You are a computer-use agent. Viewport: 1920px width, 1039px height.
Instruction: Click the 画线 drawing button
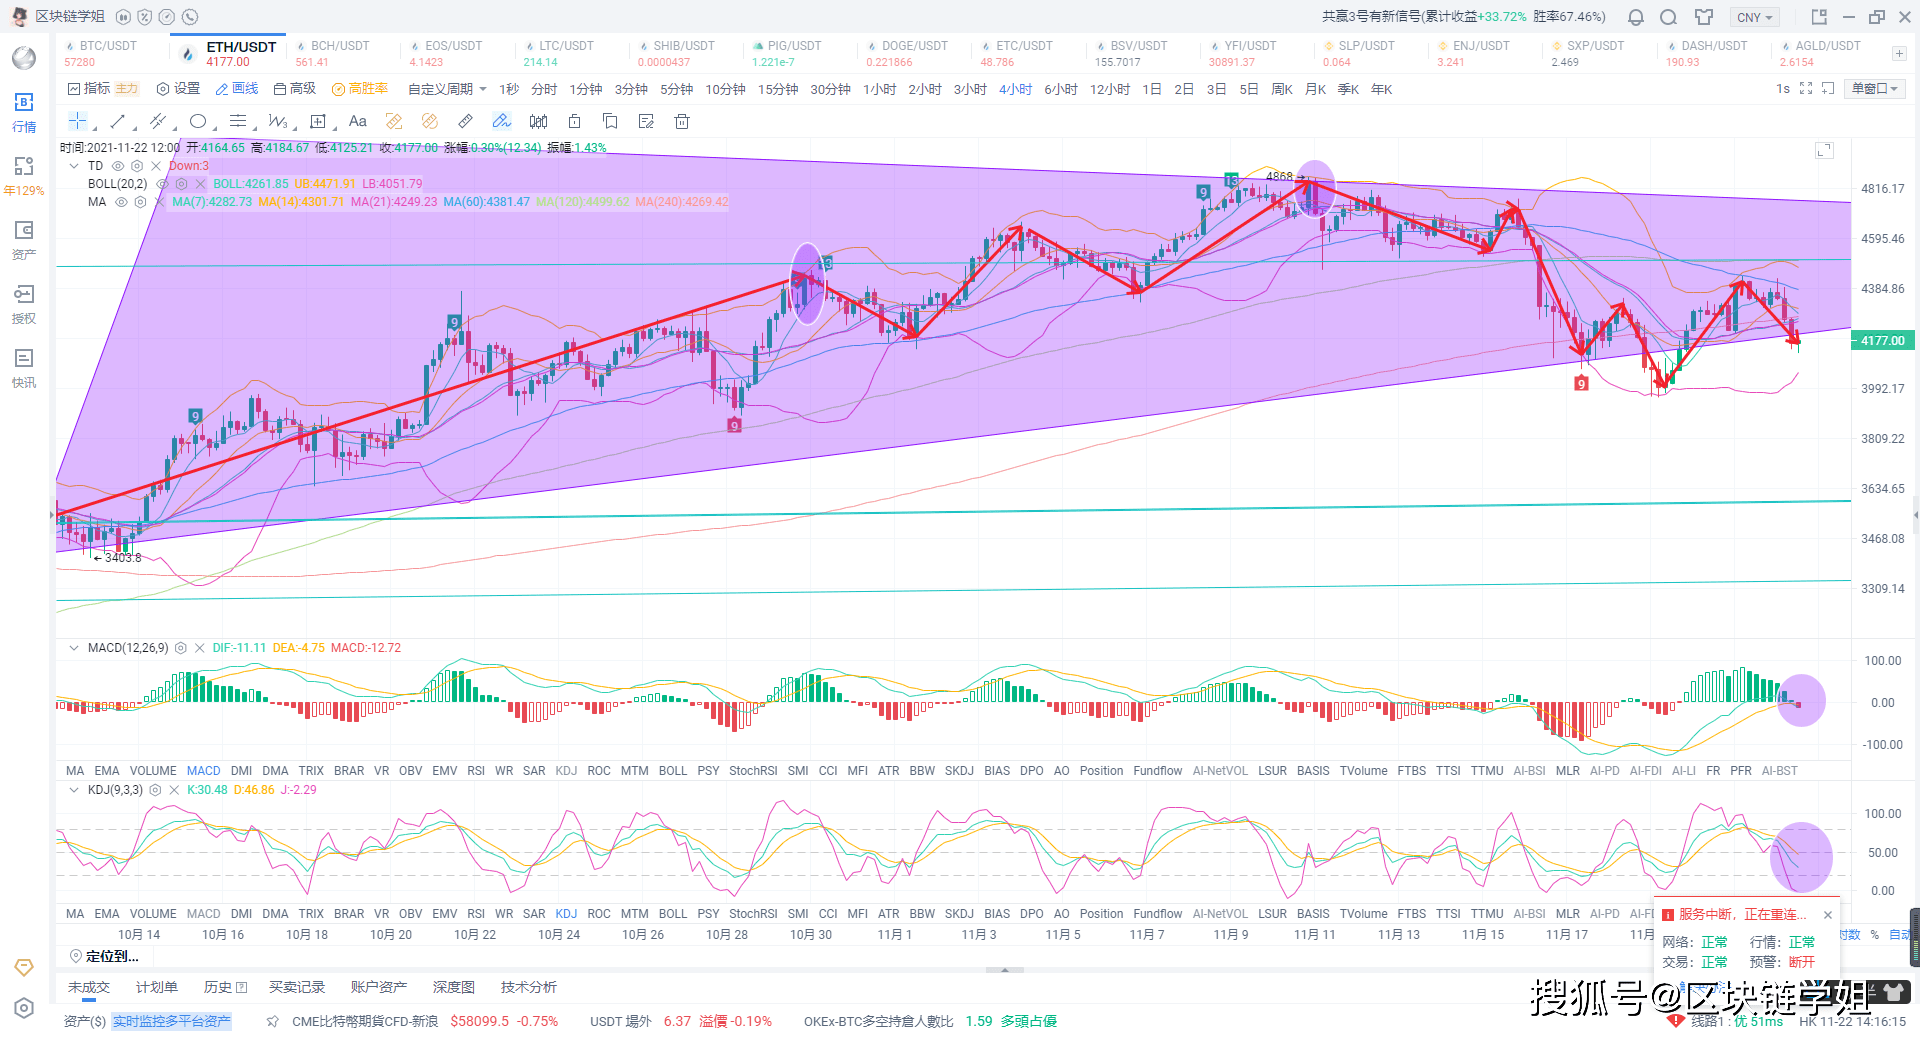pyautogui.click(x=237, y=89)
